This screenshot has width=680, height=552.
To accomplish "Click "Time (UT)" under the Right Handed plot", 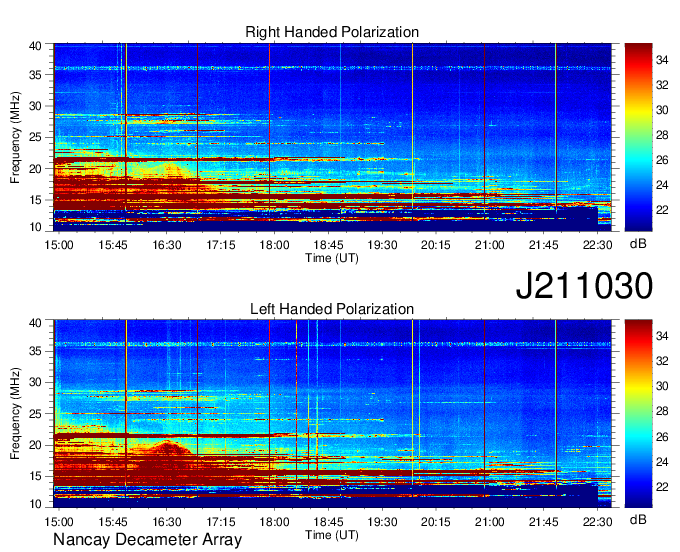I will [x=332, y=258].
